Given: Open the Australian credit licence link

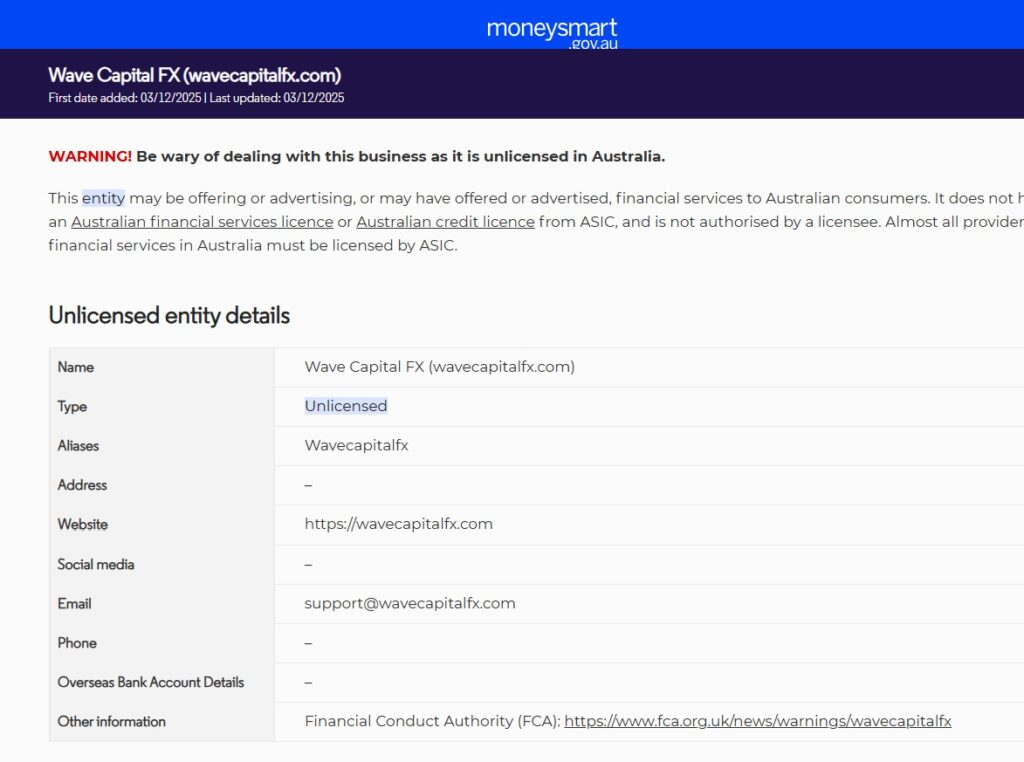Looking at the screenshot, I should 445,222.
